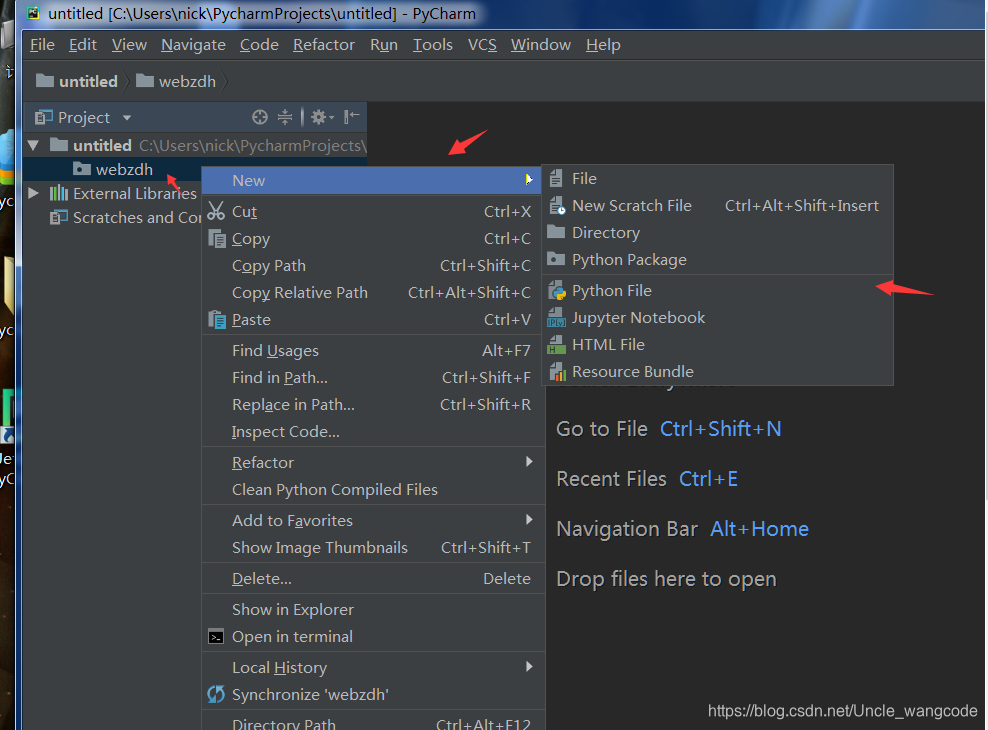
Task: Click the Scroll from Source target icon
Action: tap(260, 117)
